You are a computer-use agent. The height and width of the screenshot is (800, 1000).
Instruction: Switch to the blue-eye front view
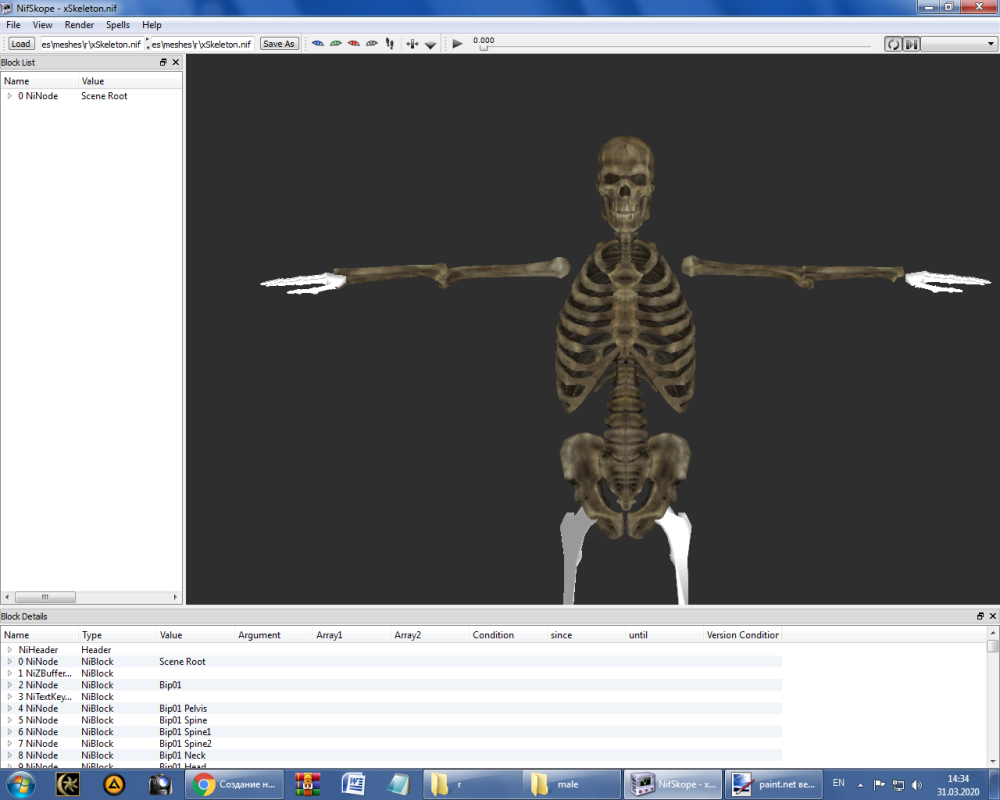click(318, 43)
